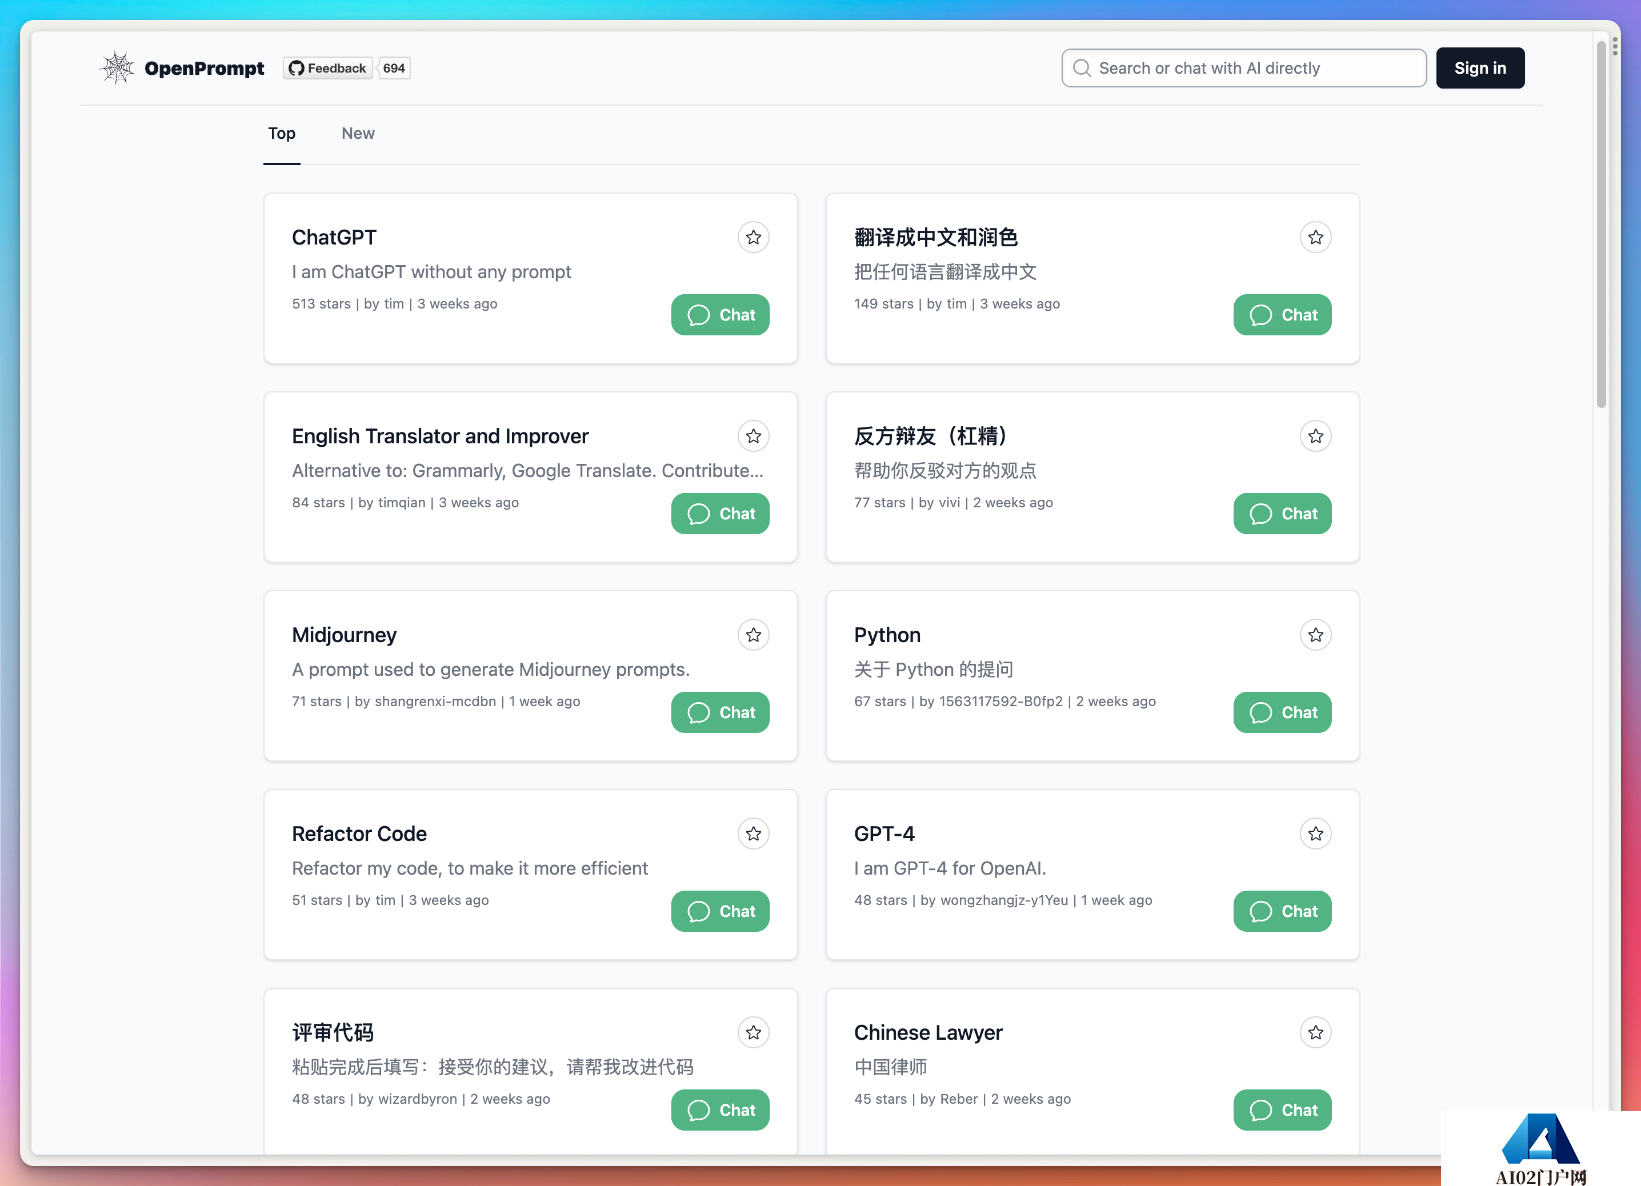Image resolution: width=1641 pixels, height=1186 pixels.
Task: Click the magnifier icon in search box
Action: (1082, 68)
